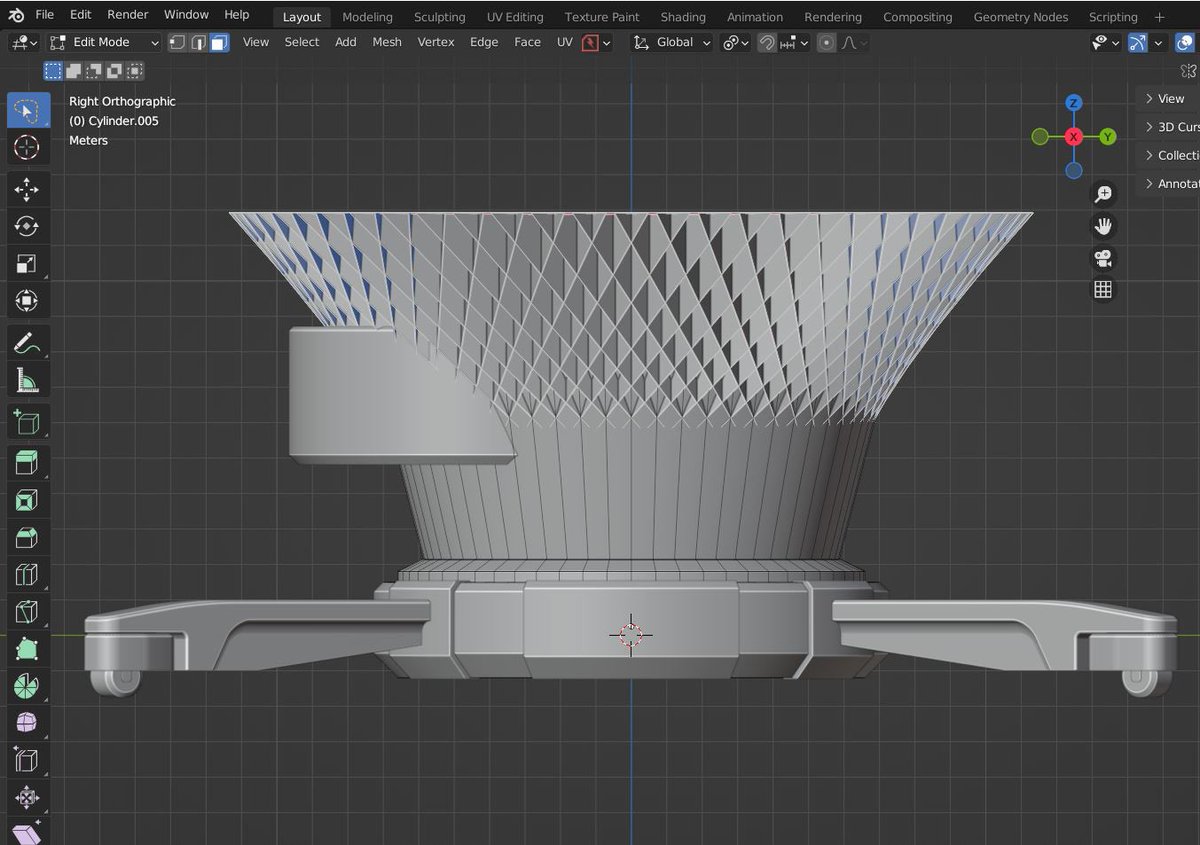Choose Invert selection mode icon
This screenshot has width=1200, height=845.
(x=115, y=70)
